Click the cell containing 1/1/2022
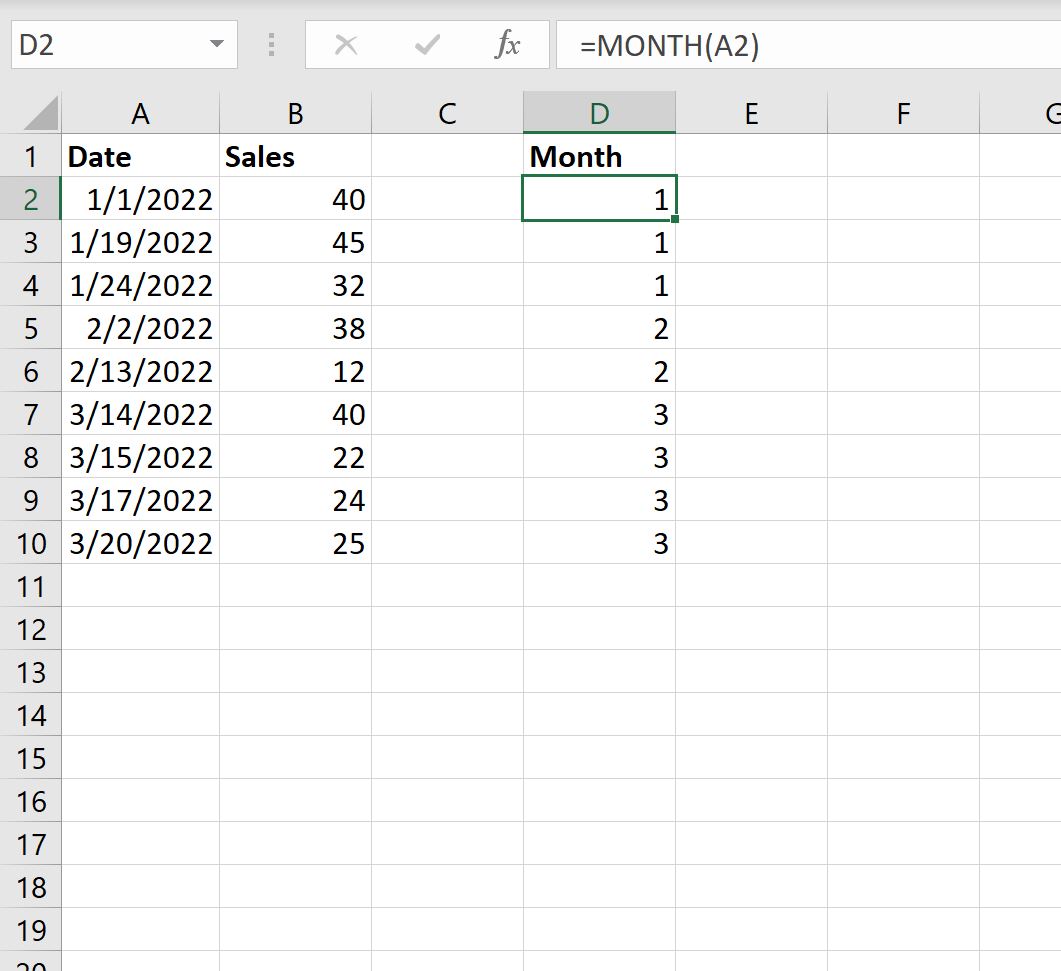 [140, 199]
